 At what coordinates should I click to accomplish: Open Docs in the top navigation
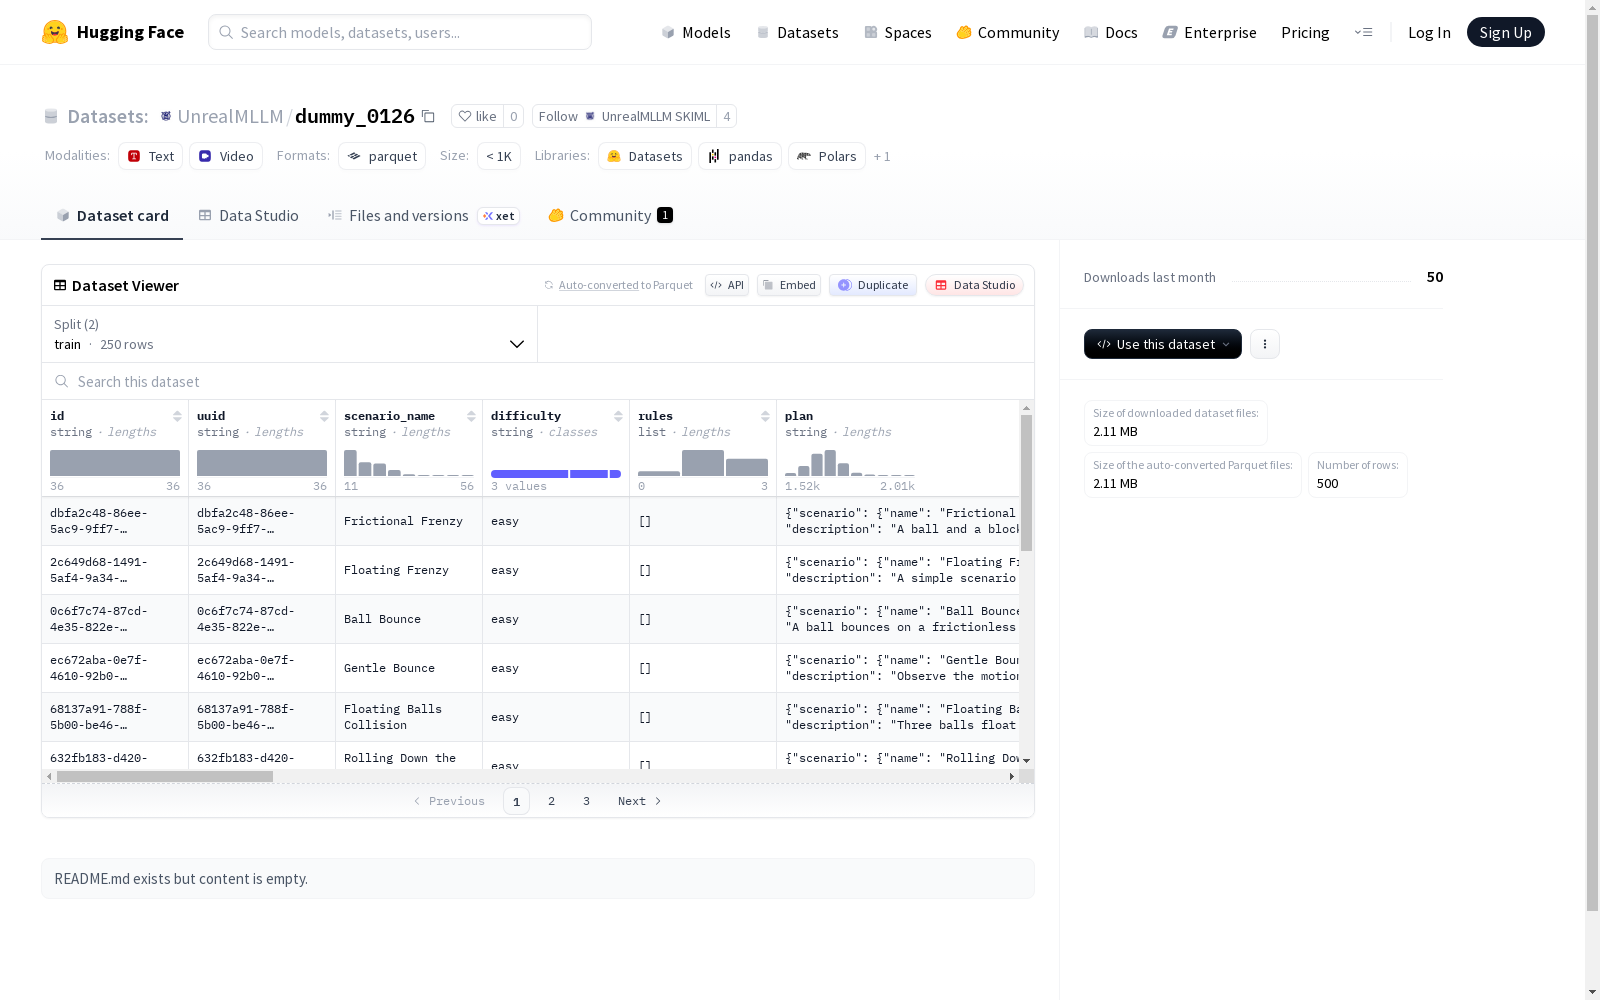1111,32
